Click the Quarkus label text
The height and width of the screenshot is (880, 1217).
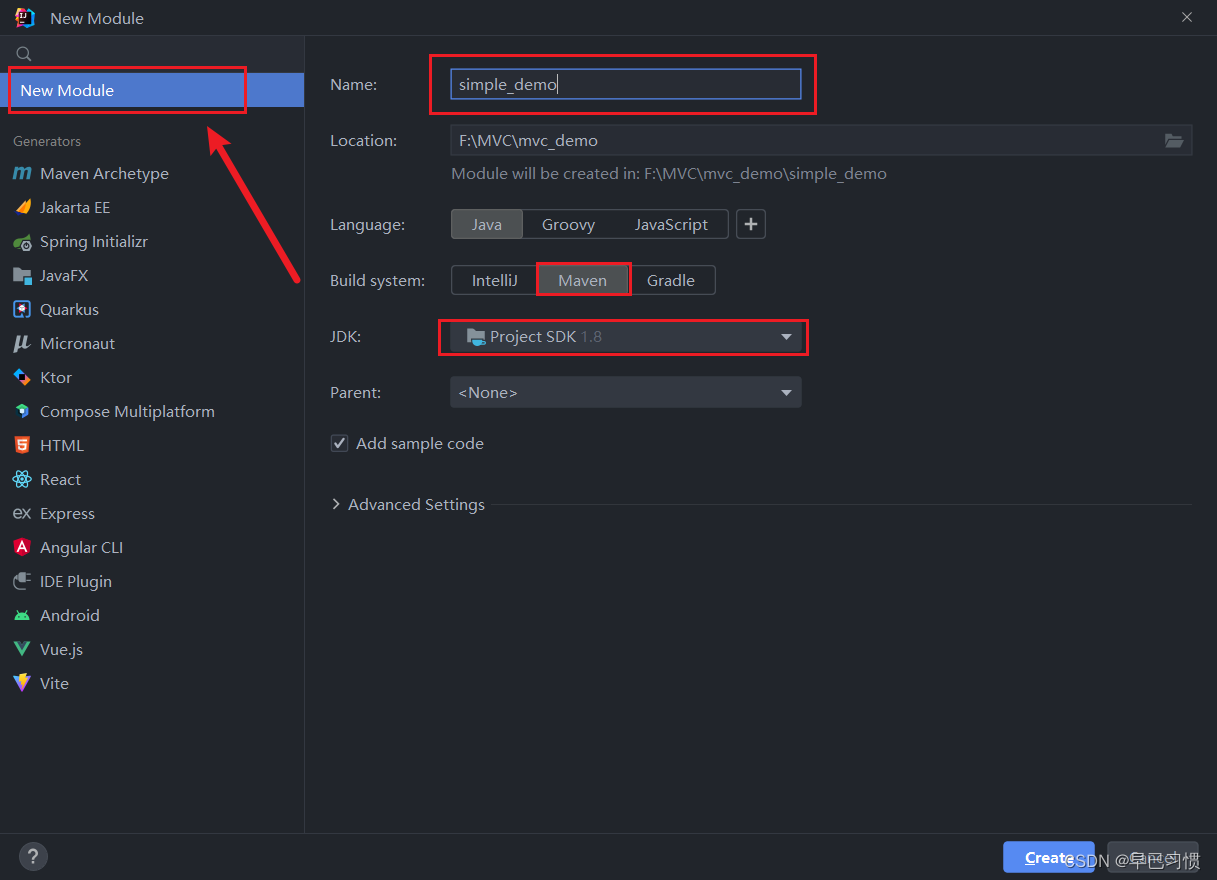[x=69, y=309]
